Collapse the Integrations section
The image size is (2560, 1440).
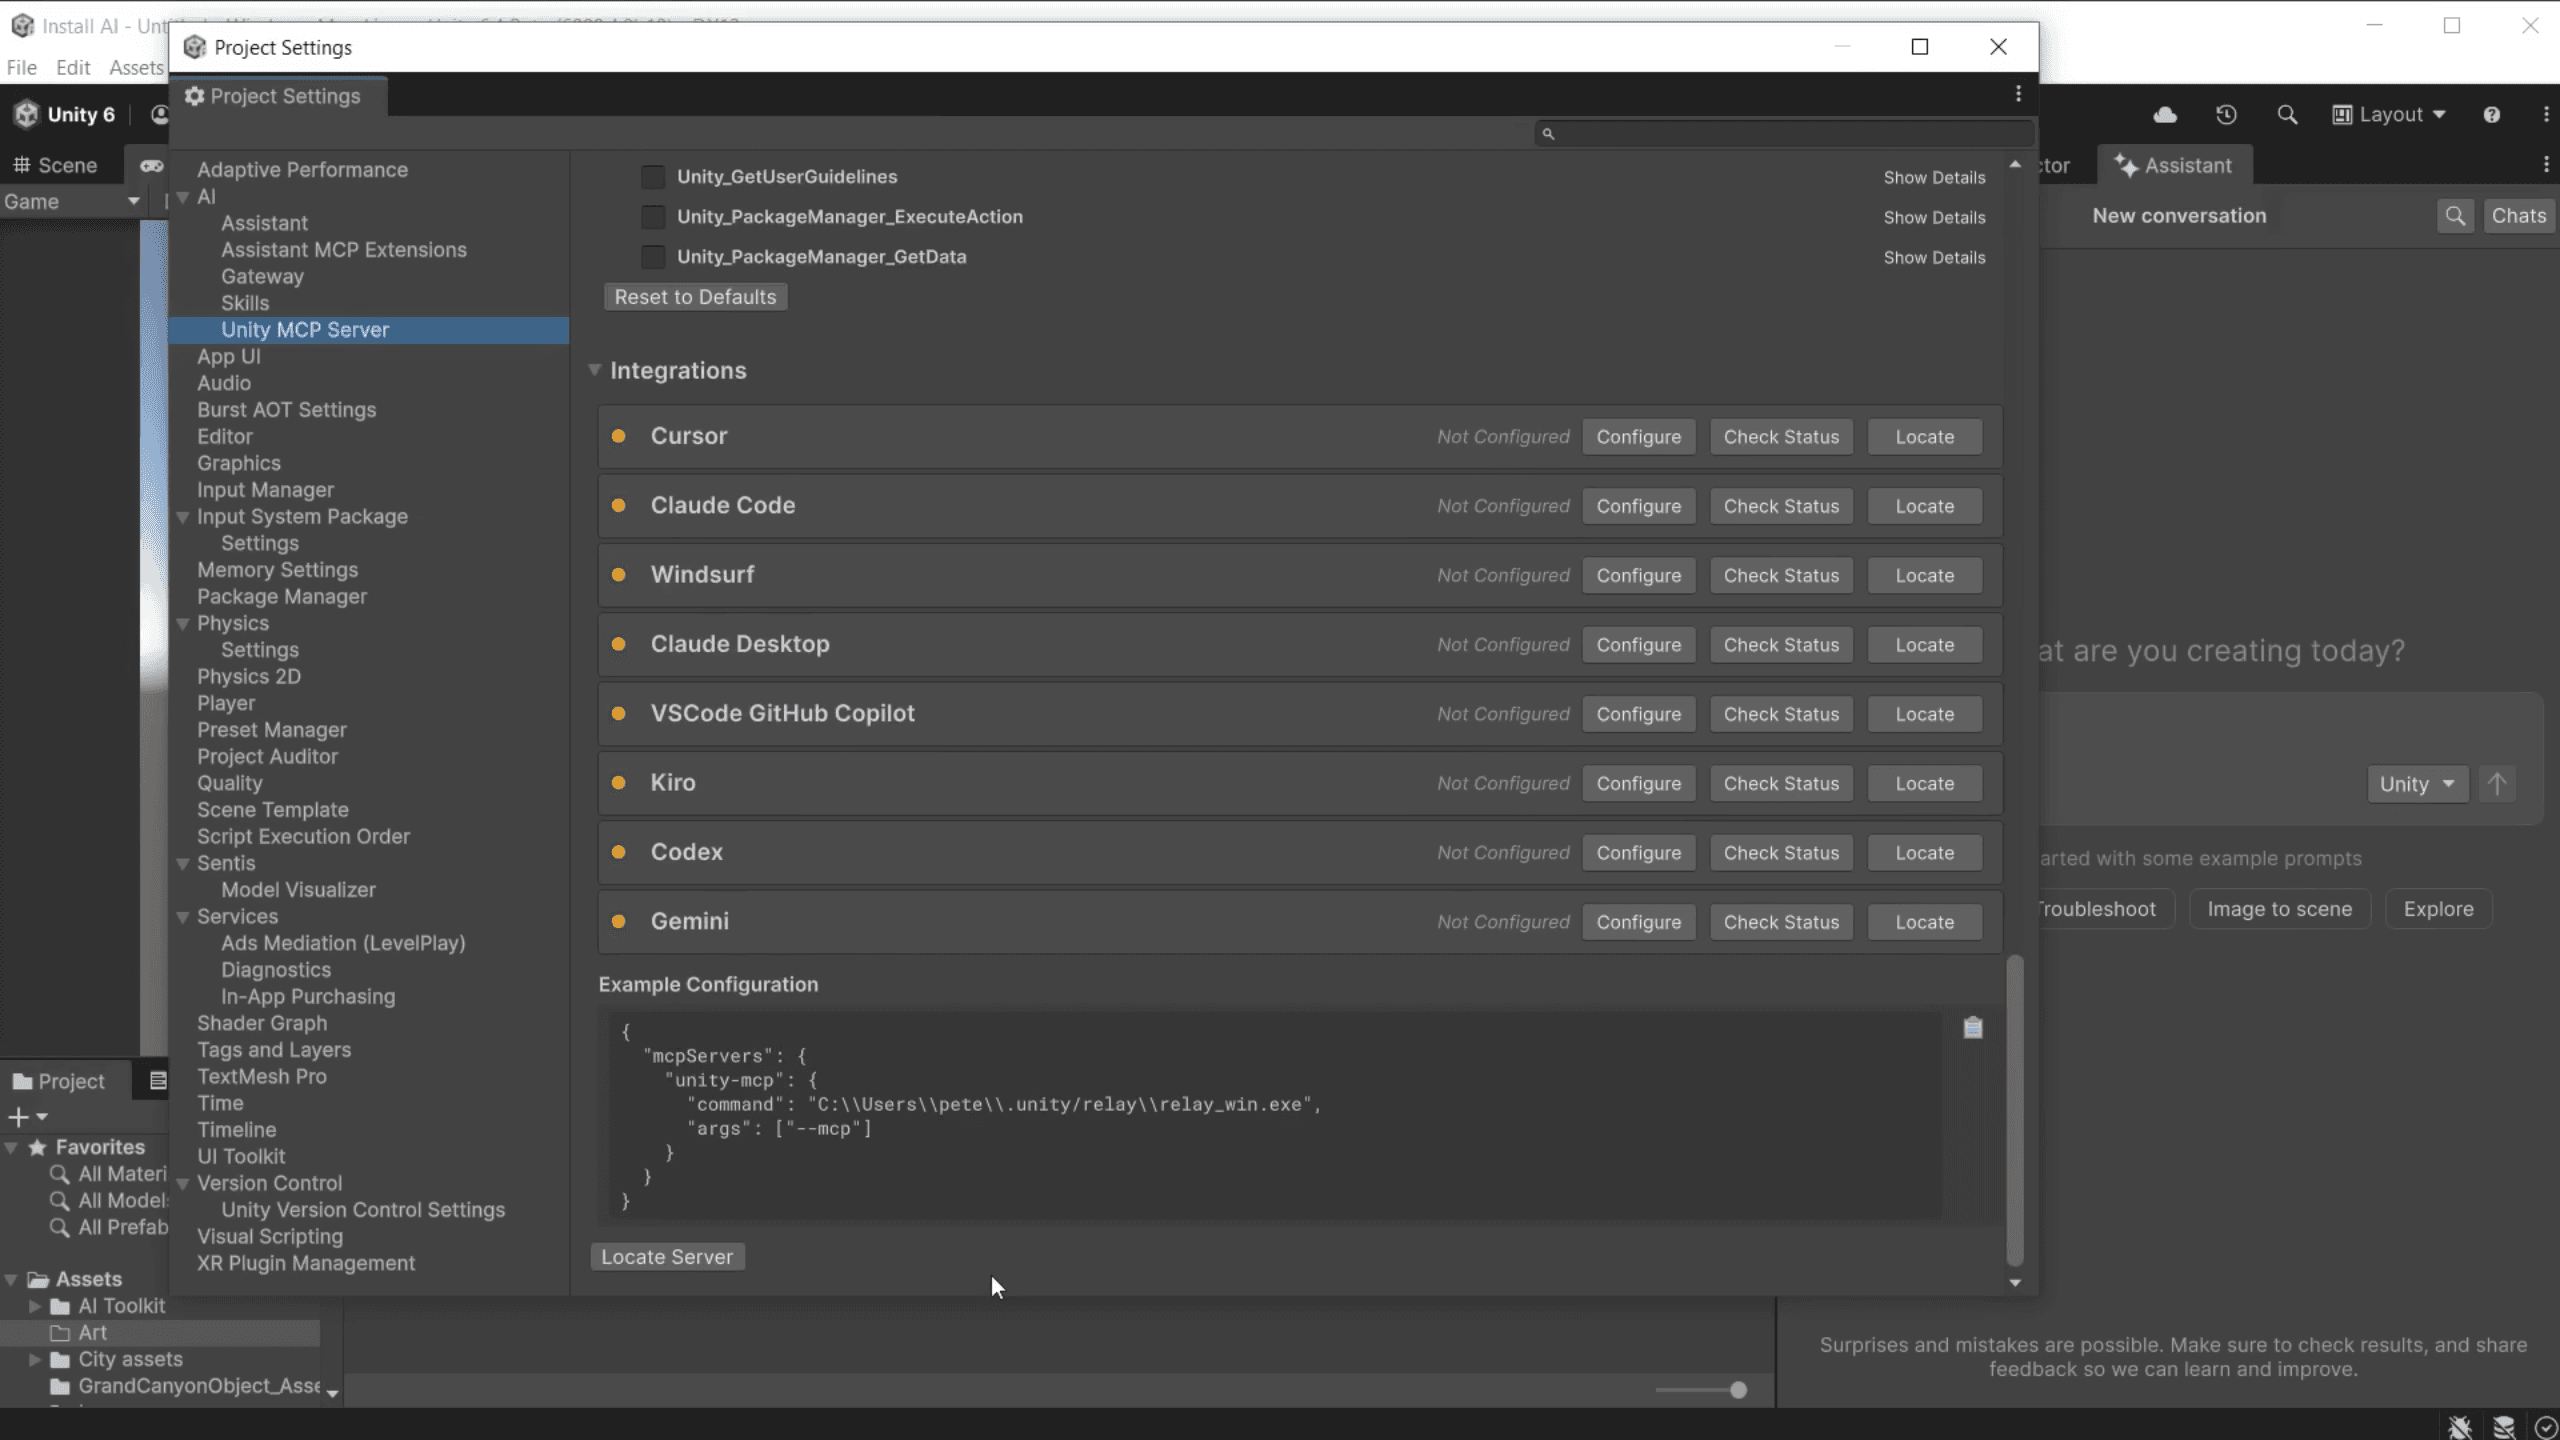(x=594, y=370)
